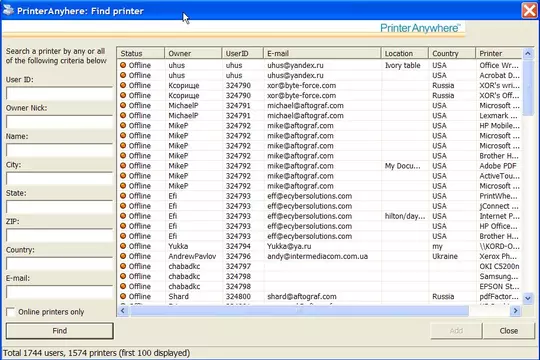Focus the Owner Nick input field

pos(59,122)
